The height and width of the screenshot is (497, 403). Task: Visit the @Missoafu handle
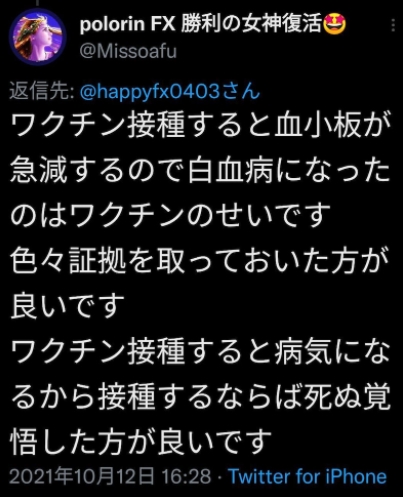[128, 52]
